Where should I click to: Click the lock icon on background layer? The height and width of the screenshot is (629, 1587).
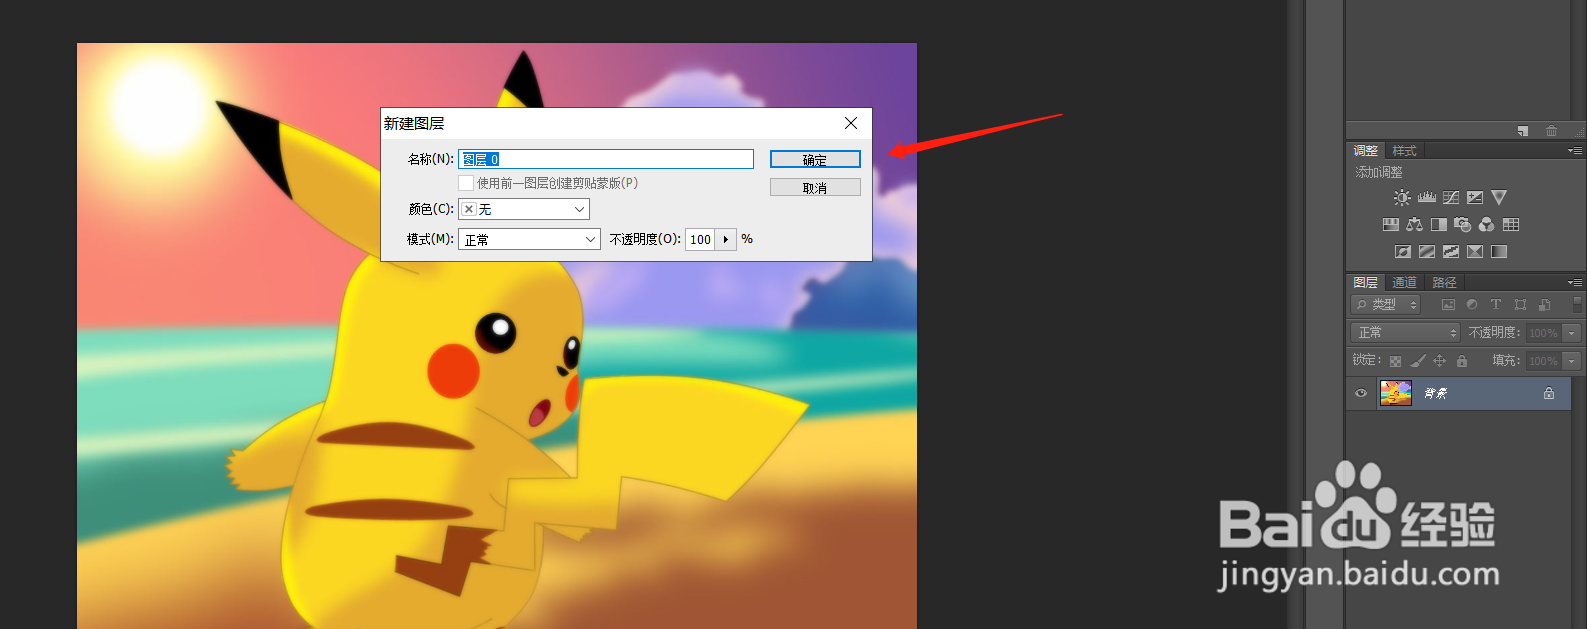click(1549, 394)
